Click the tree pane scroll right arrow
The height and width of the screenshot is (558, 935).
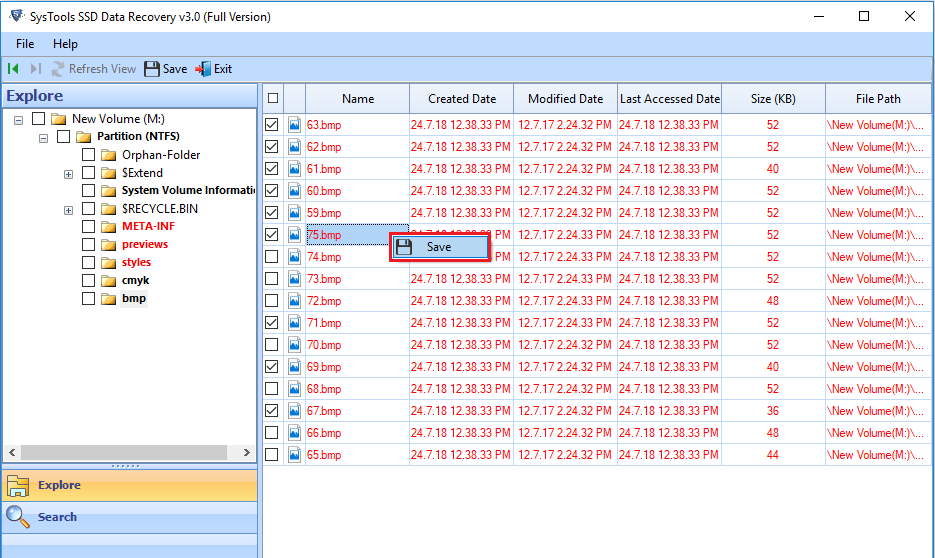click(247, 452)
